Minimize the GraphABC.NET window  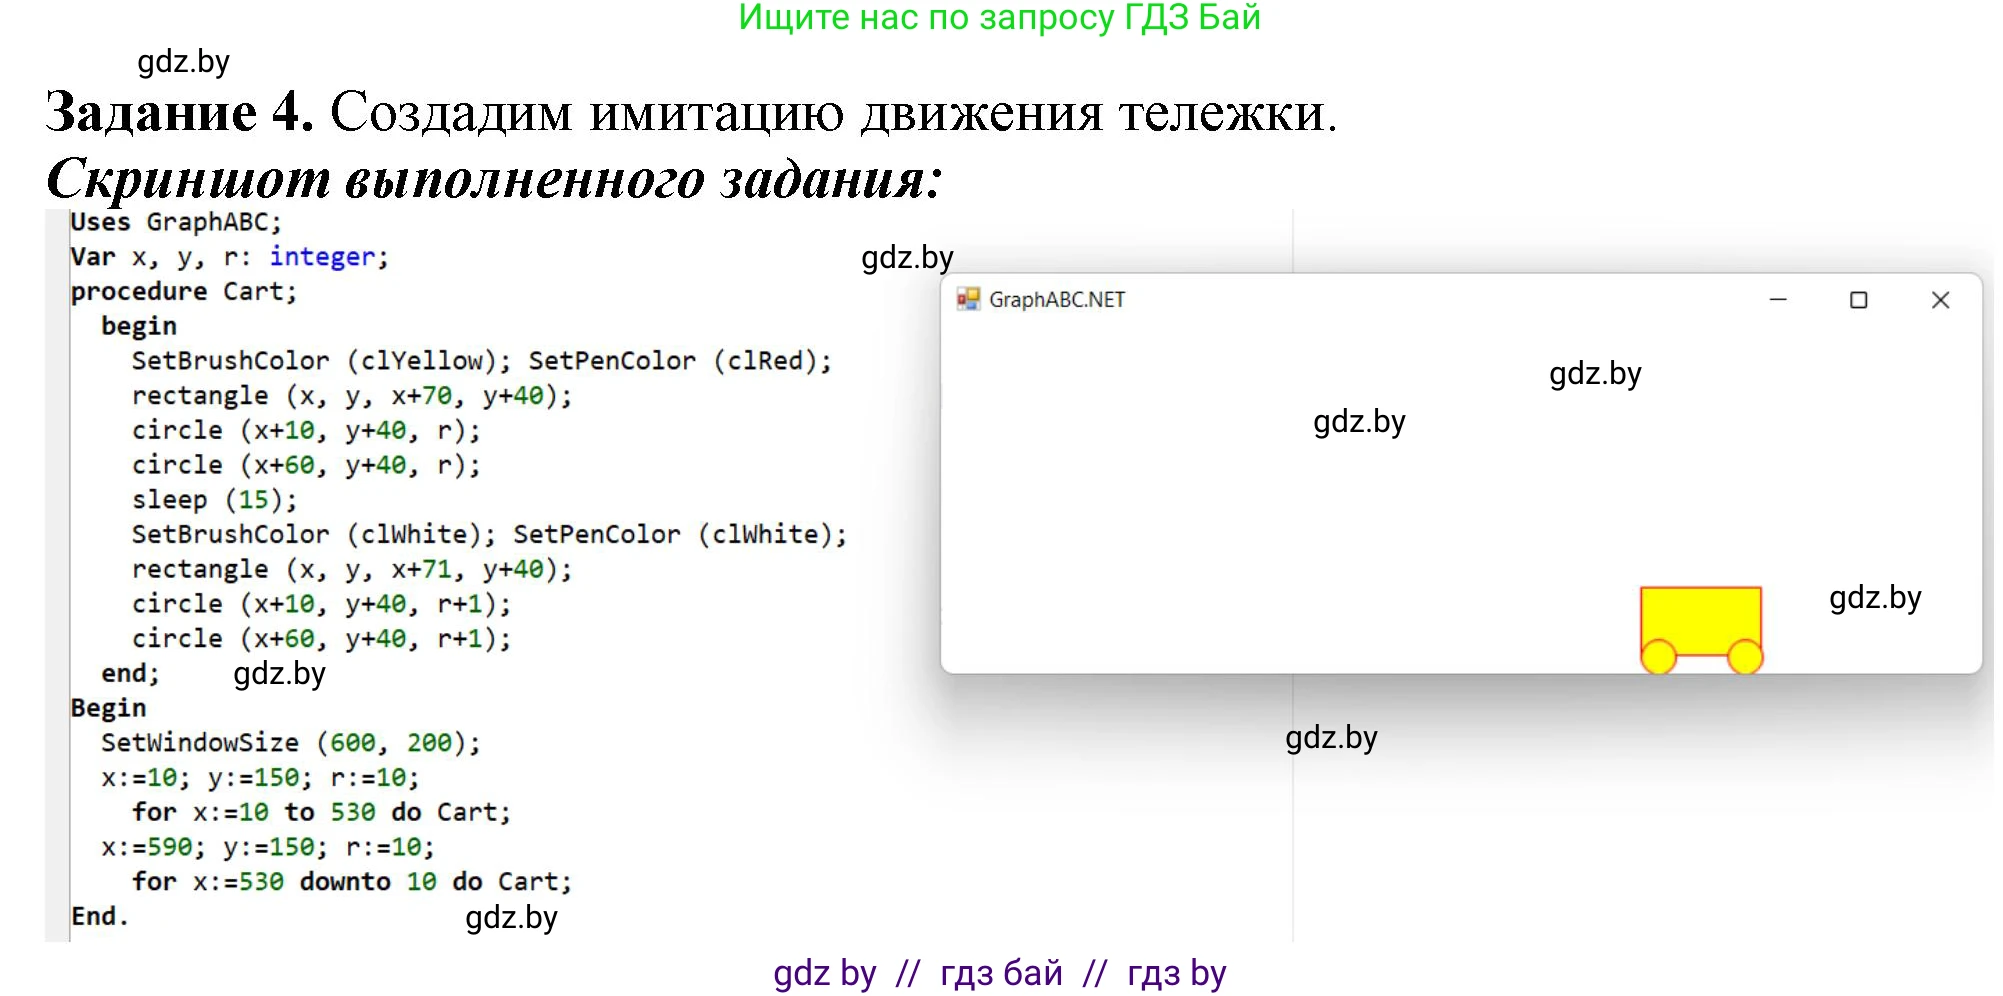[x=1777, y=300]
